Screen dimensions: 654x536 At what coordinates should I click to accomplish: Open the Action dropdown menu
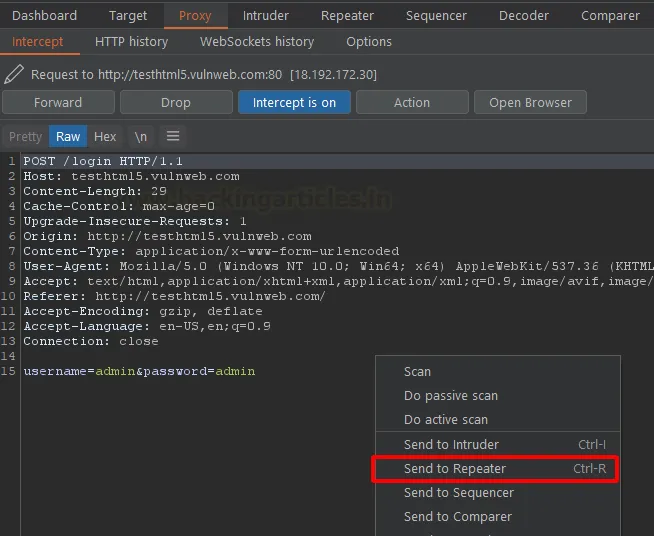click(411, 103)
